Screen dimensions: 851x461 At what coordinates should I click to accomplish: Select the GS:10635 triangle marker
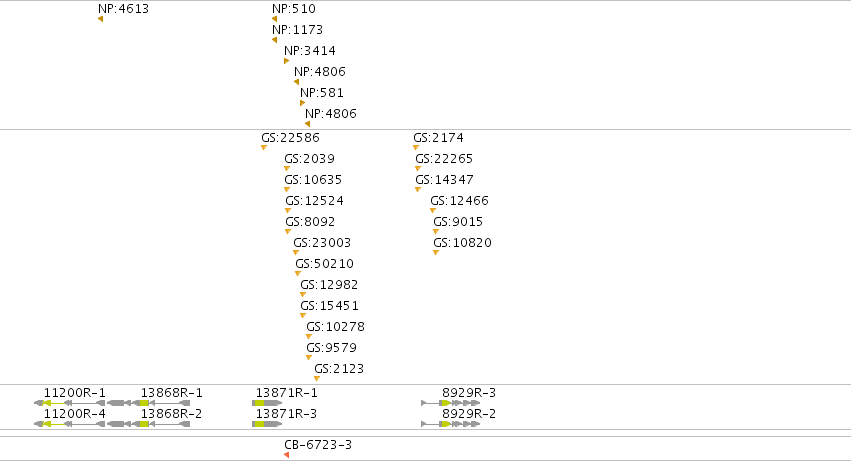[x=287, y=190]
